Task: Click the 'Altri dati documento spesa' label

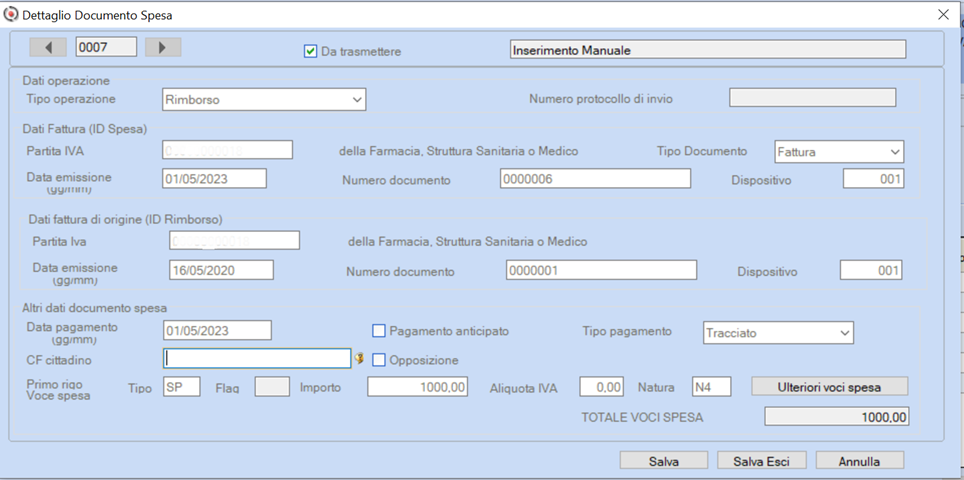Action: tap(95, 309)
